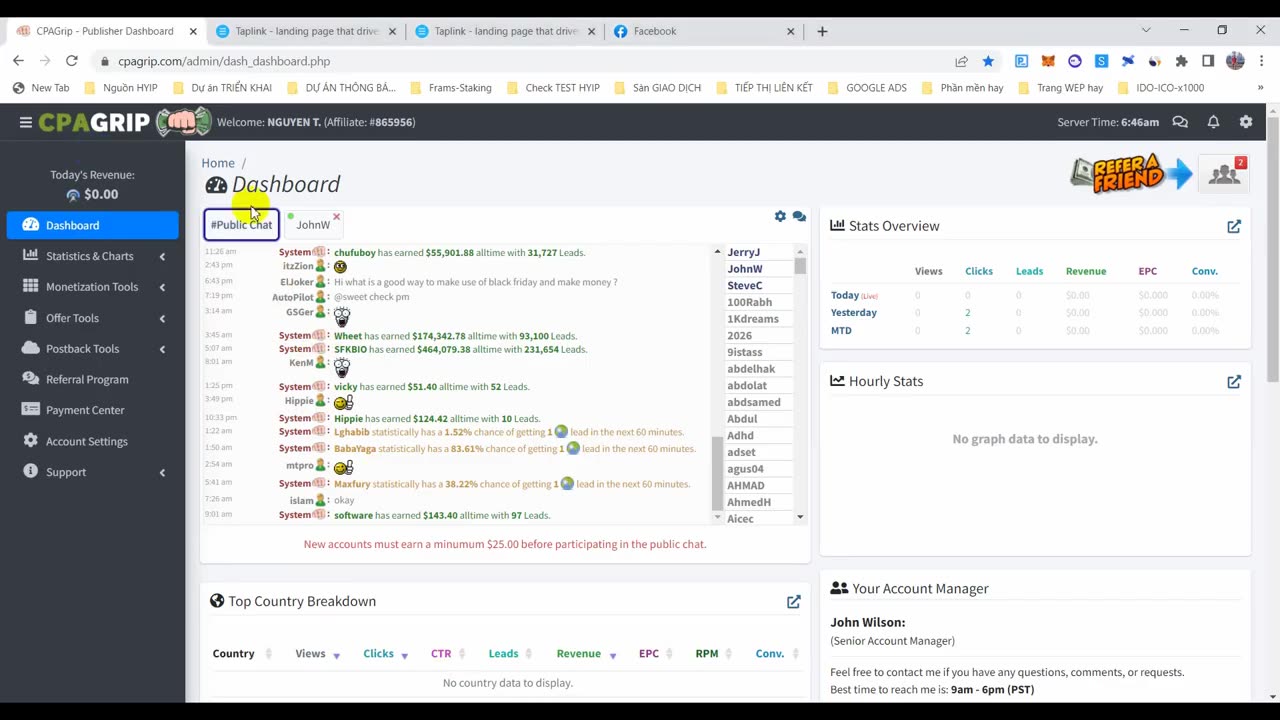Click chufuboy username in chat

click(355, 253)
